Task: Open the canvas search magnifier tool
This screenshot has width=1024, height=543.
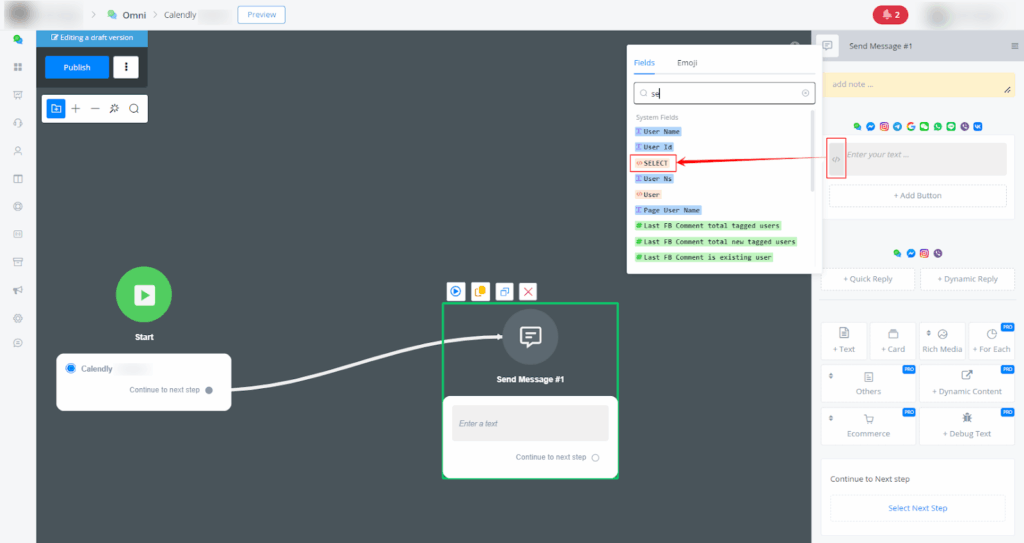Action: pyautogui.click(x=134, y=108)
